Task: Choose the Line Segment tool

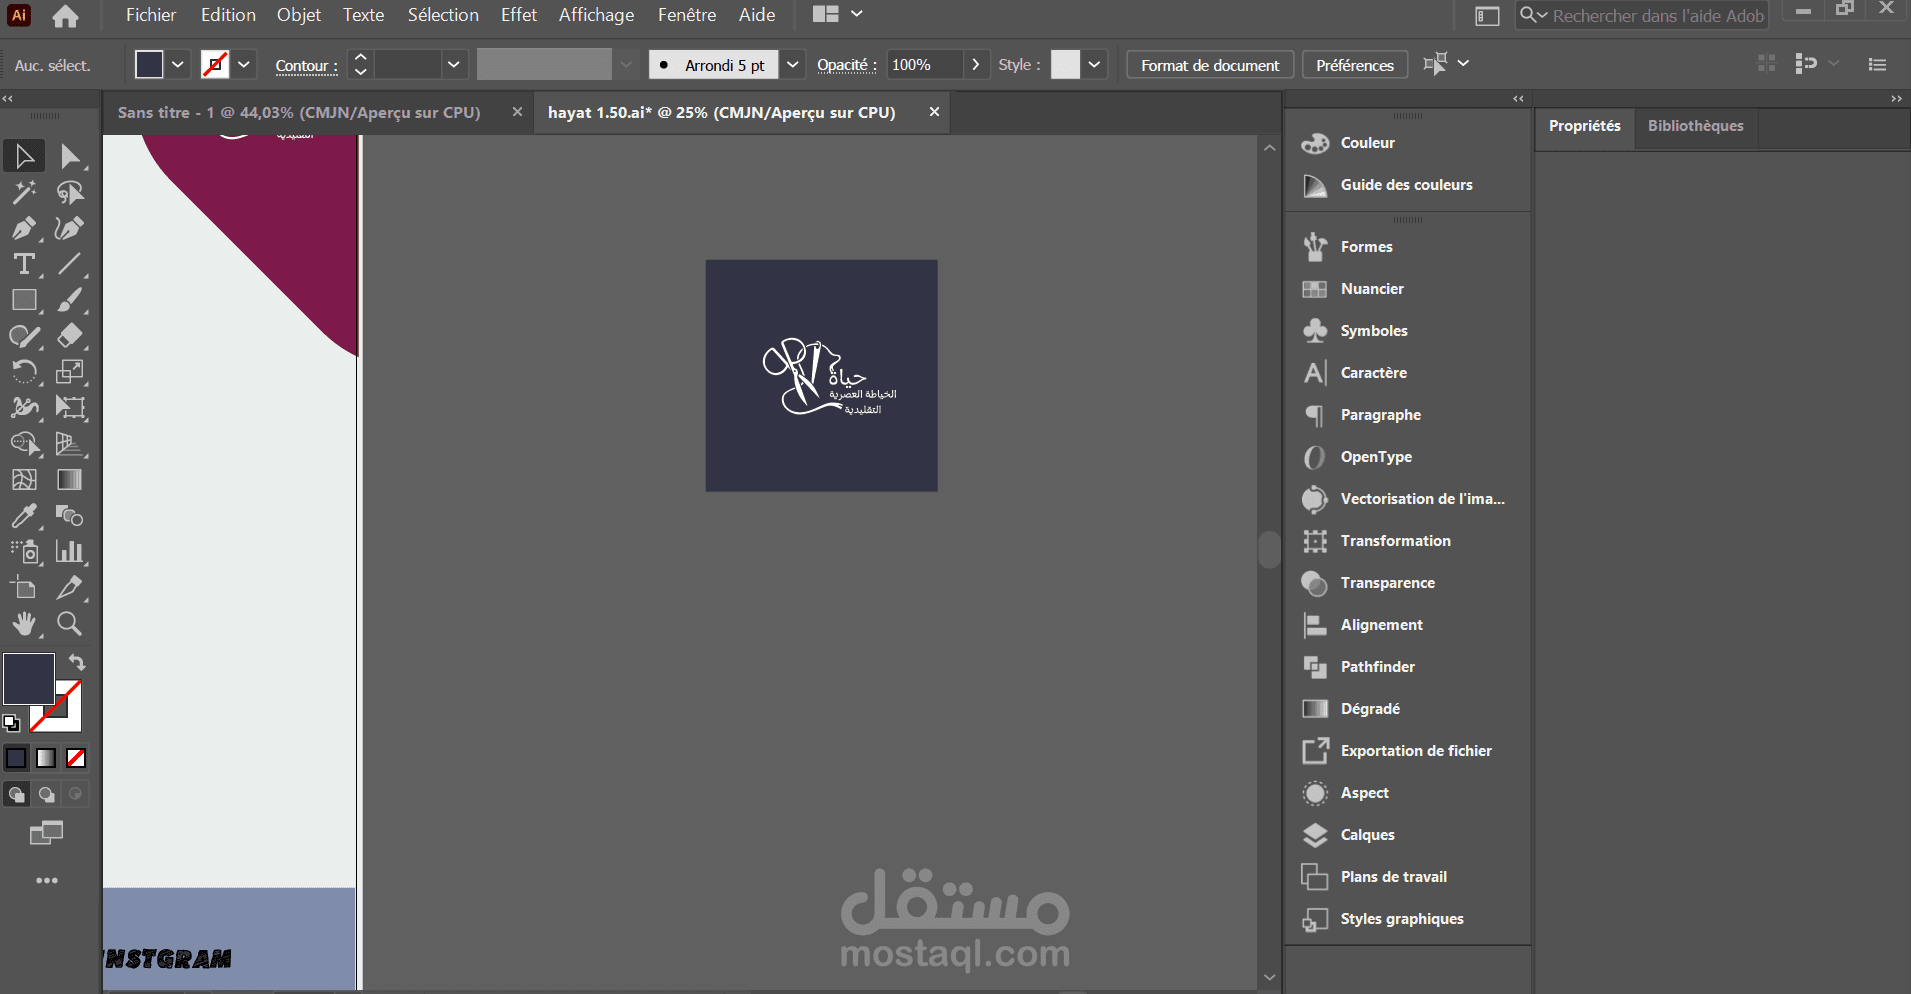Action: point(69,264)
